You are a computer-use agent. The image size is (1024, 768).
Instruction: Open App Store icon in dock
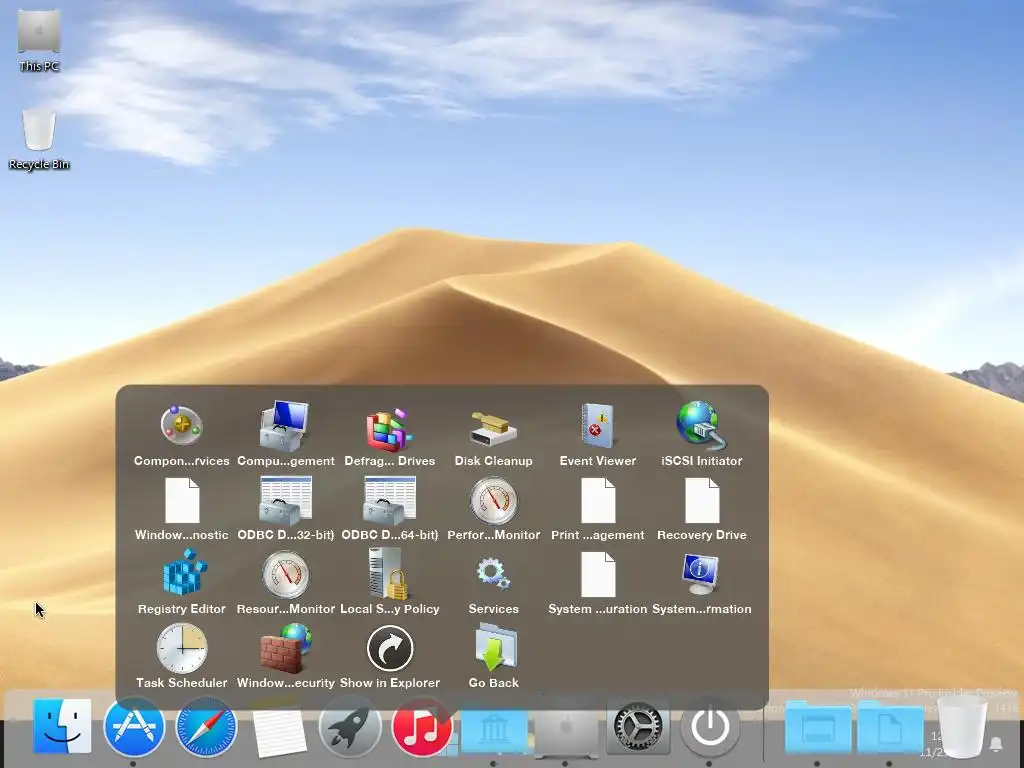[x=134, y=726]
